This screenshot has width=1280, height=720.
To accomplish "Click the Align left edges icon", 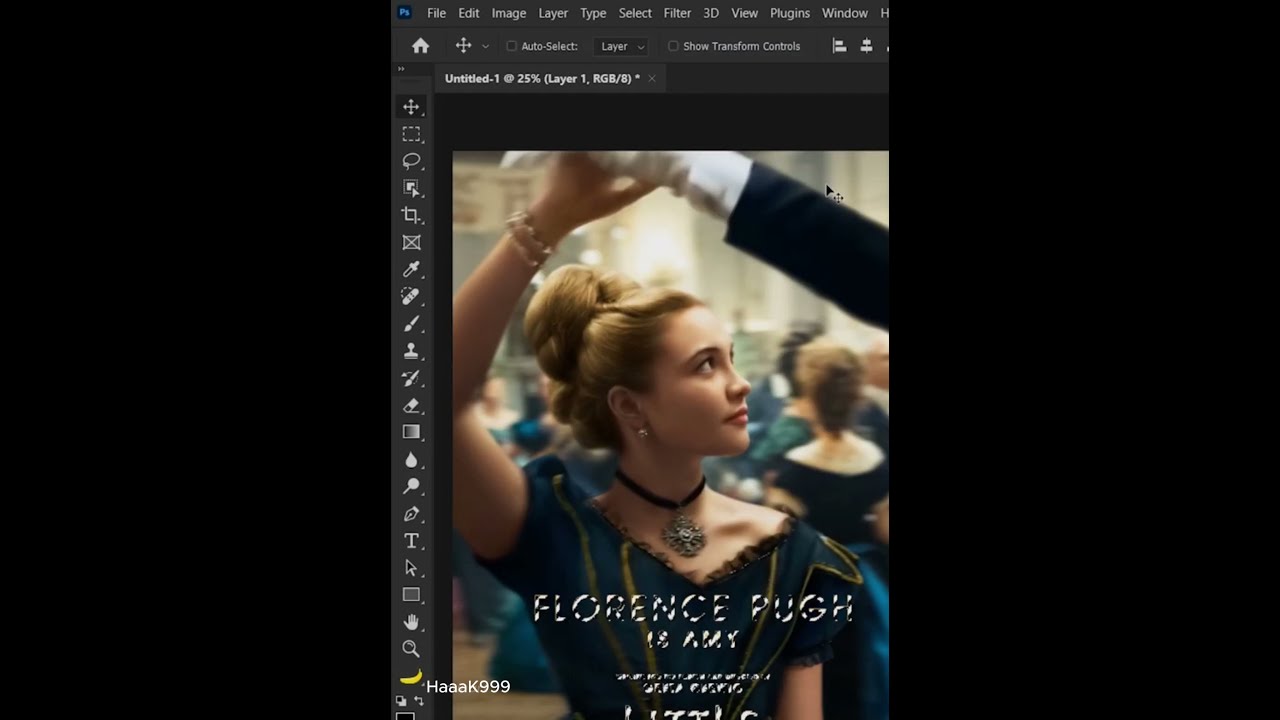I will [839, 46].
